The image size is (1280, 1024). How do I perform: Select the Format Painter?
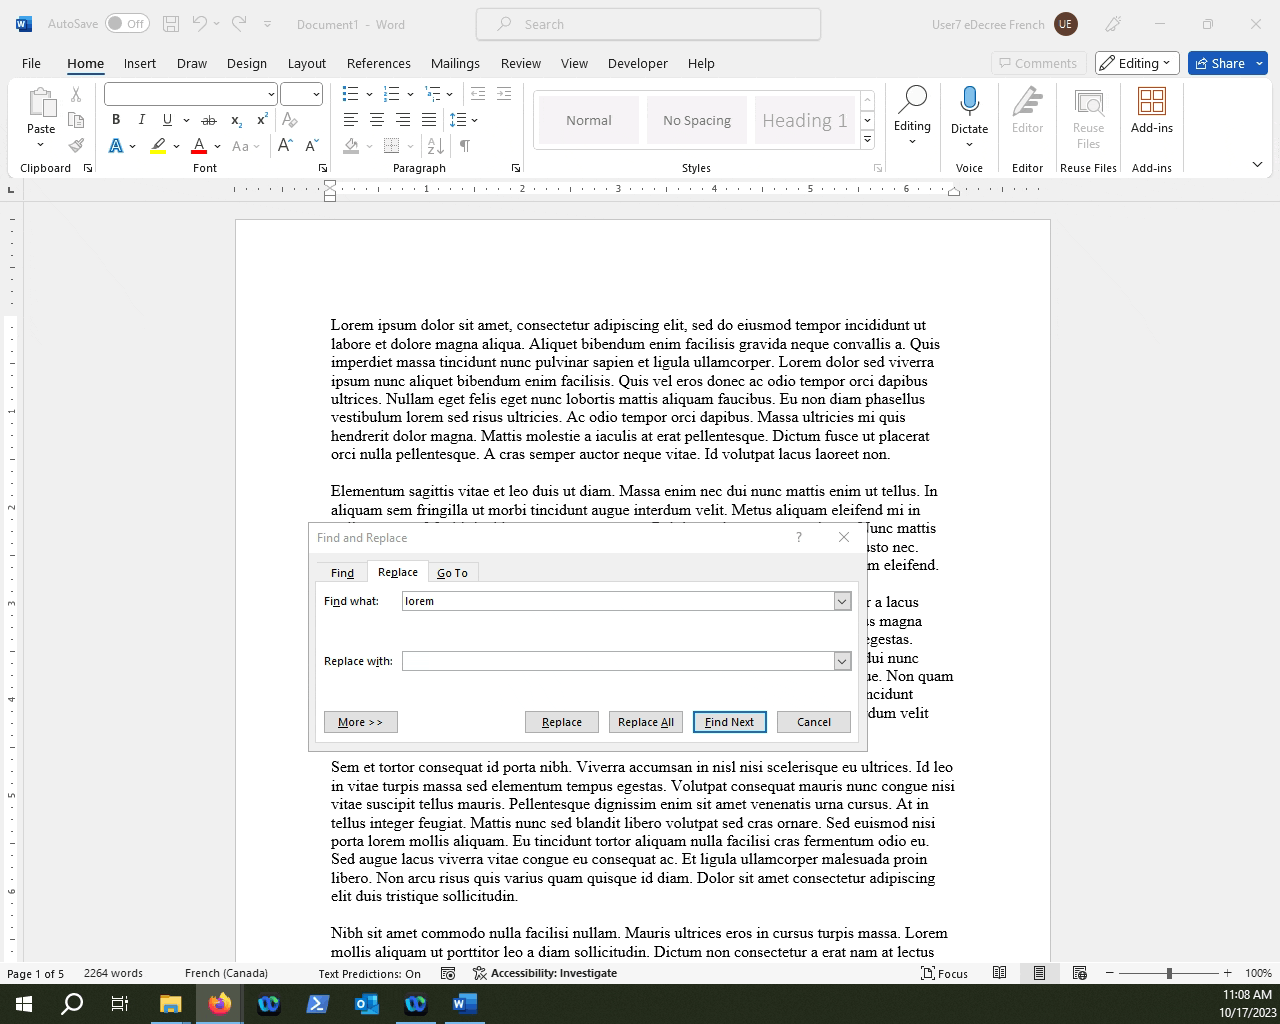(x=76, y=144)
